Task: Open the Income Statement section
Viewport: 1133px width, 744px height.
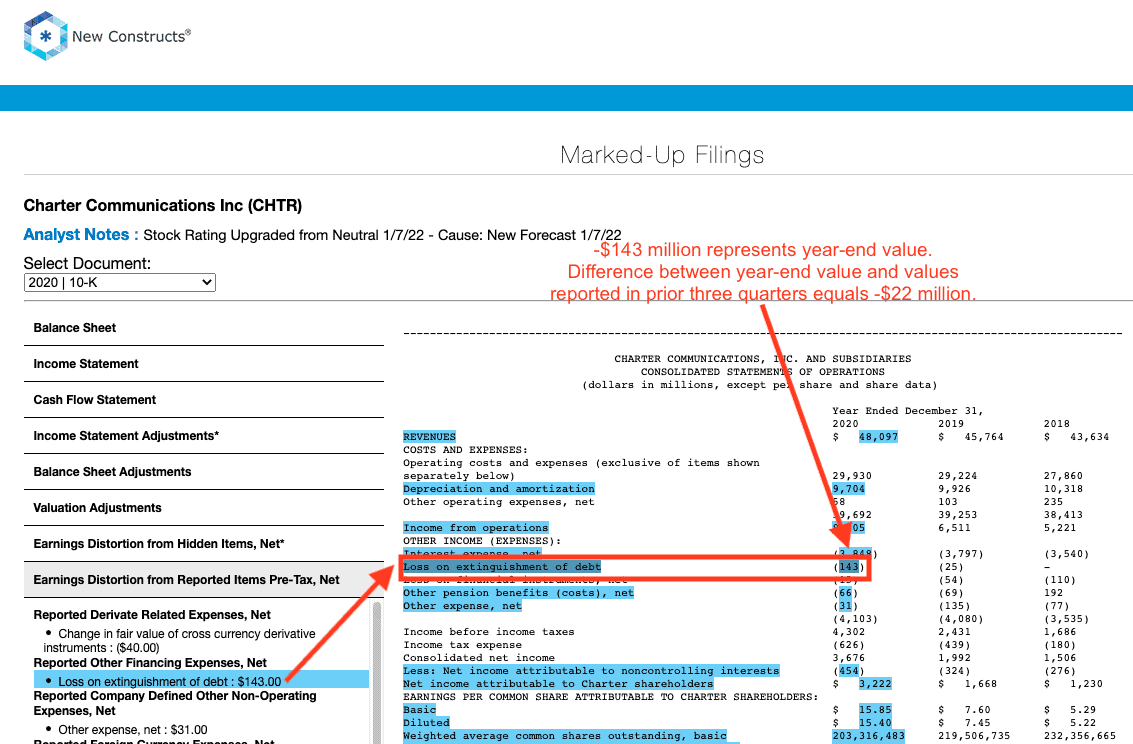Action: [204, 364]
